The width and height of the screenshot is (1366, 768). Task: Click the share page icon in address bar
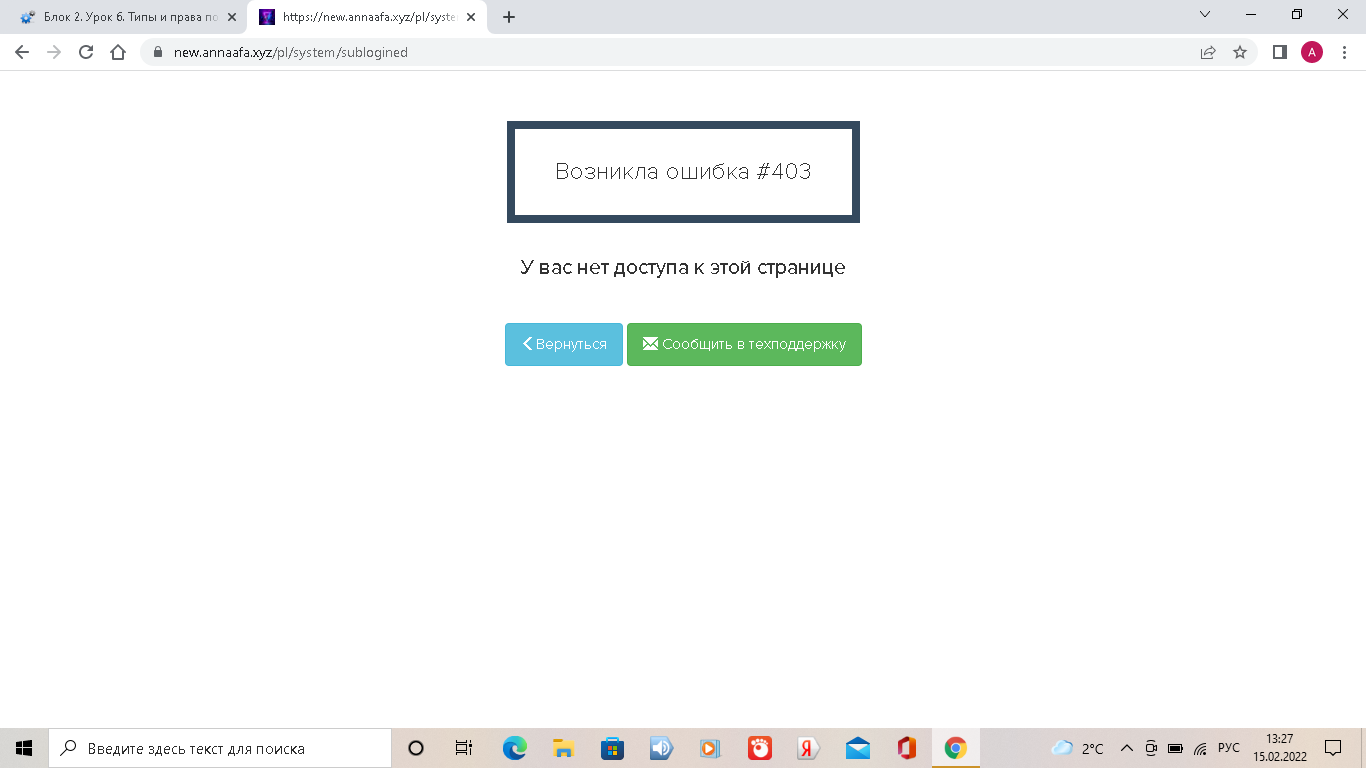1208,52
